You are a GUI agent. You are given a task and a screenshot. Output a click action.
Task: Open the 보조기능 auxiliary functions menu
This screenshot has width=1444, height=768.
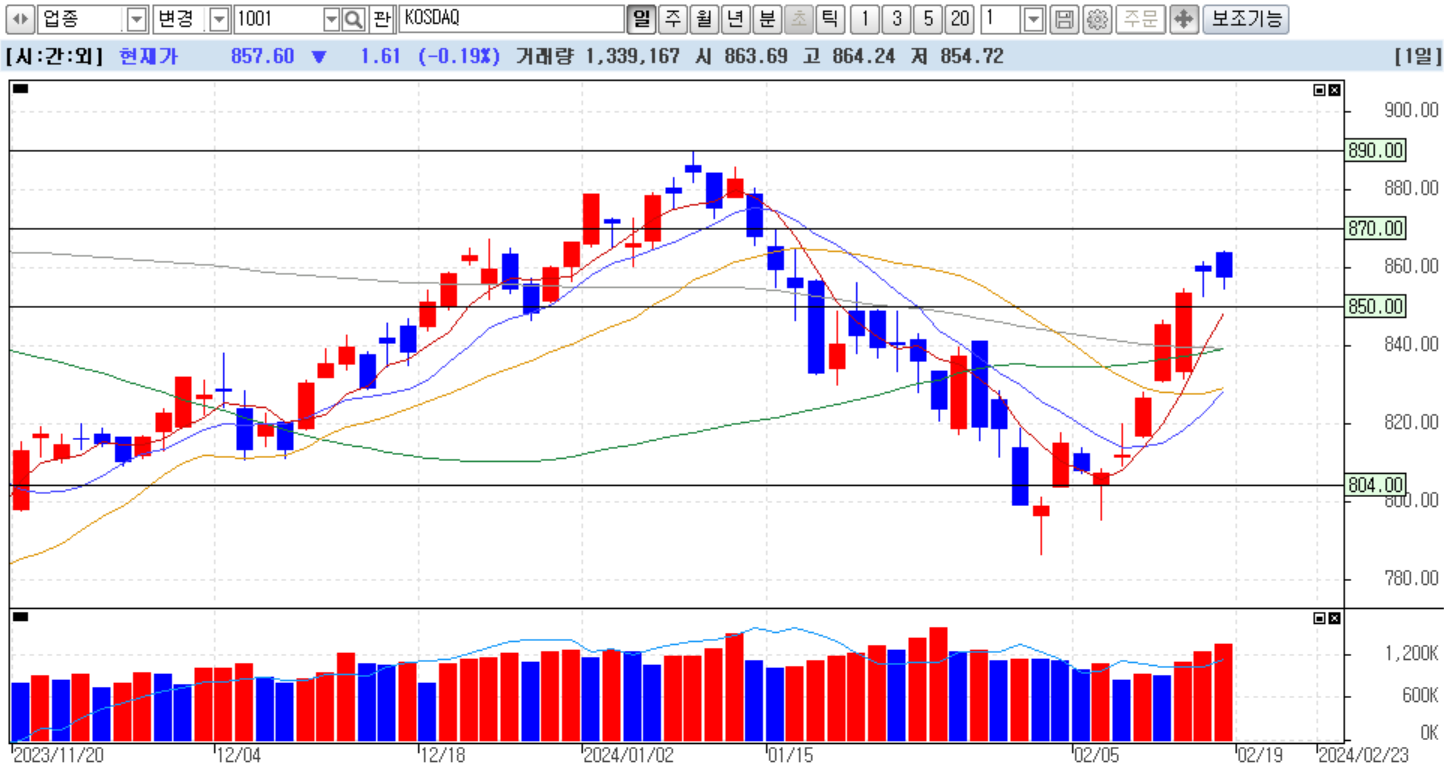pos(1245,19)
